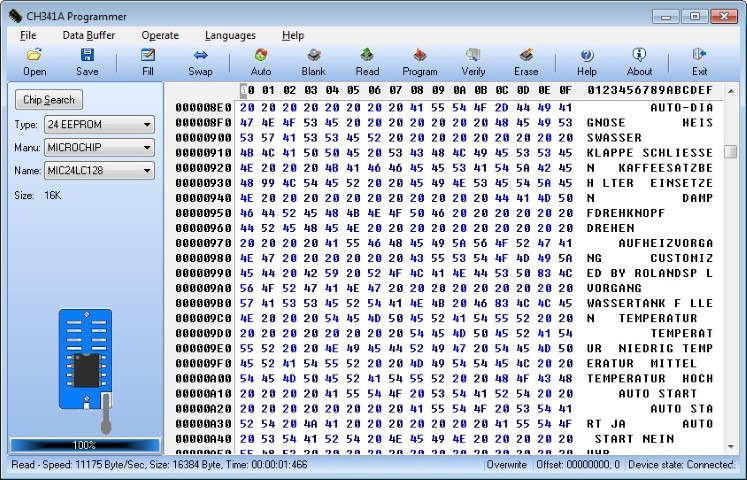Run the Blank check icon
747x480 pixels.
[313, 56]
